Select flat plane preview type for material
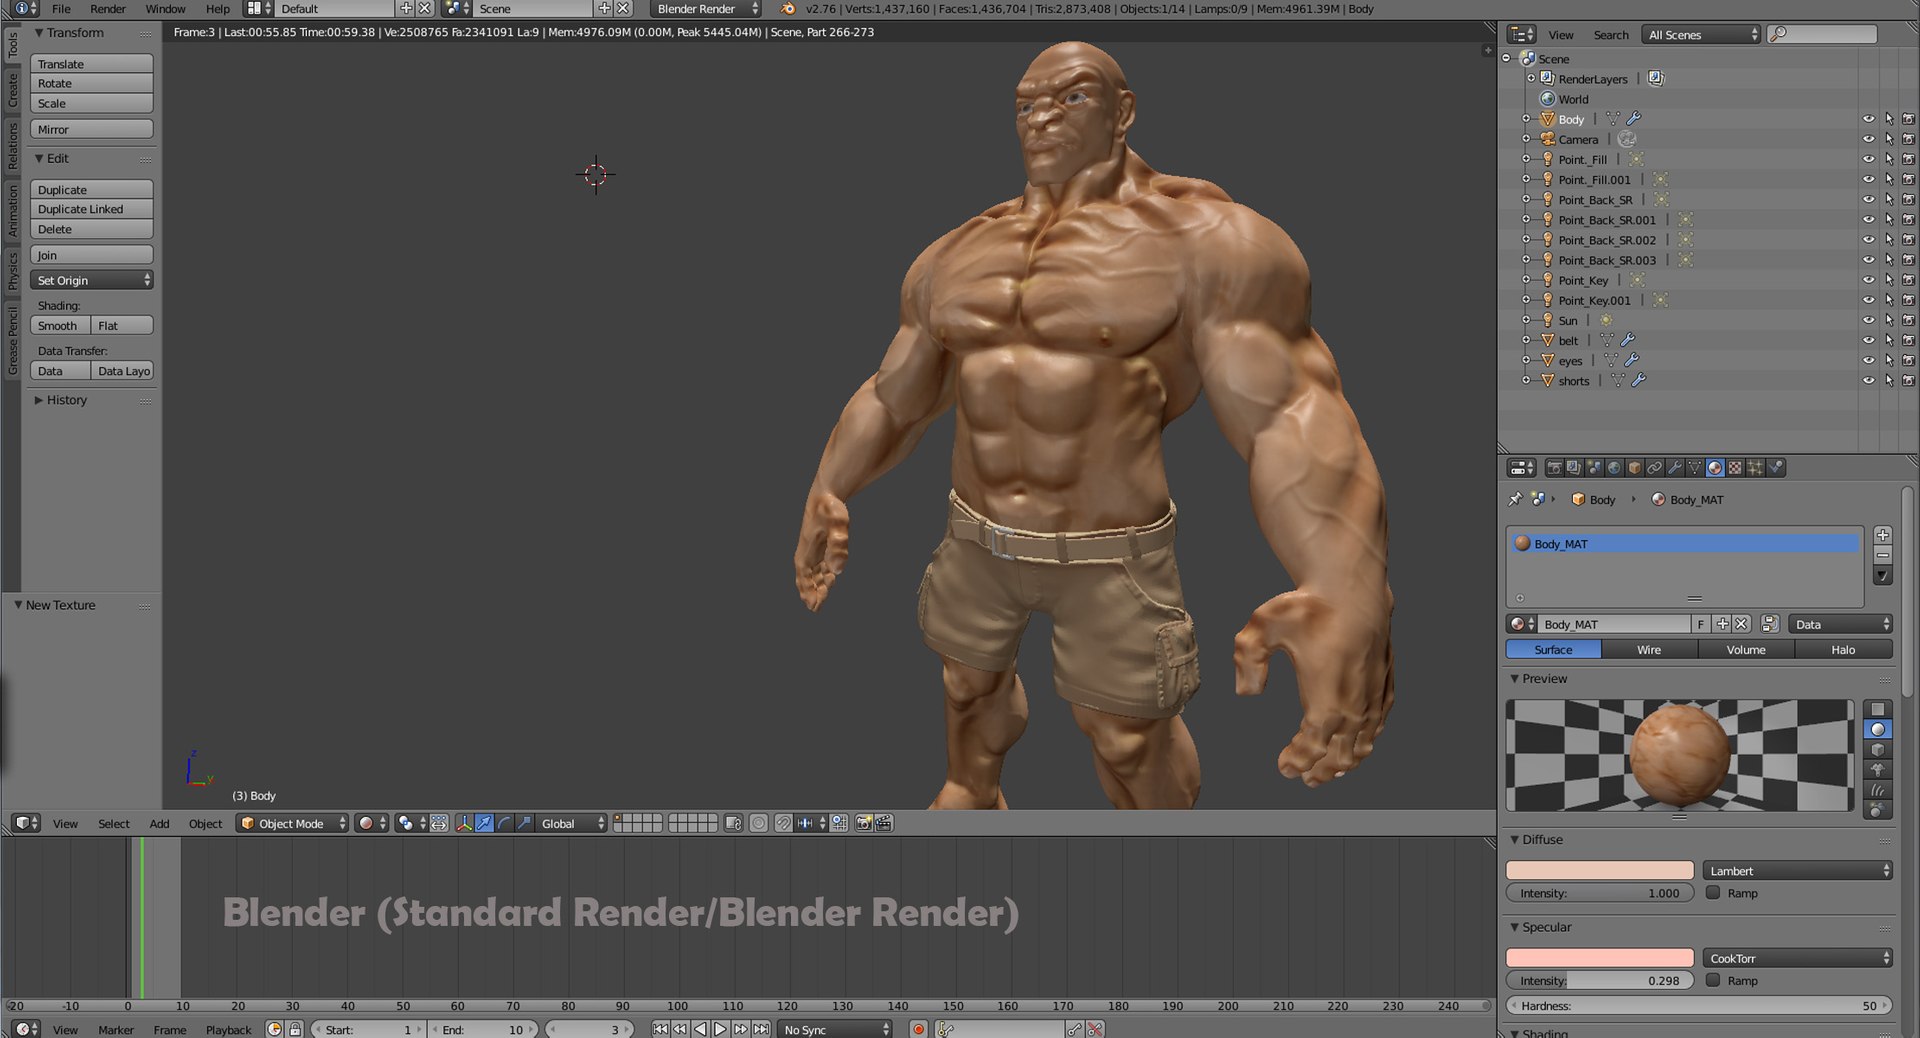1920x1038 pixels. (1878, 709)
